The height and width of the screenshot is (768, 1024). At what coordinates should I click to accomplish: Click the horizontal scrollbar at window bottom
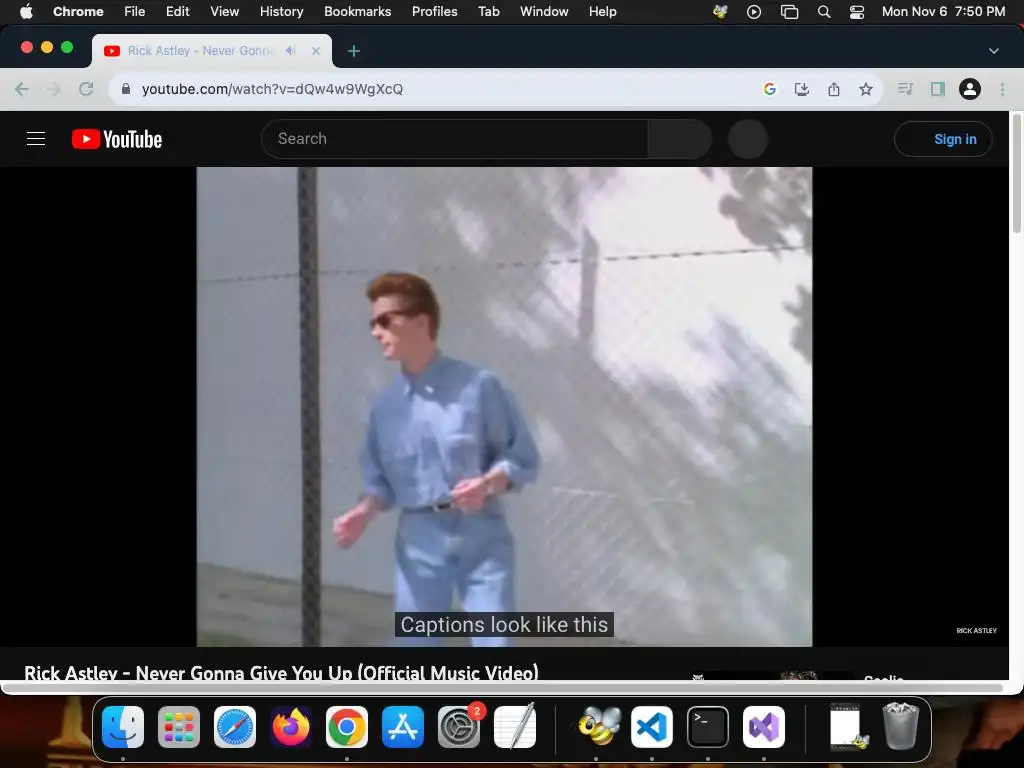coord(503,688)
